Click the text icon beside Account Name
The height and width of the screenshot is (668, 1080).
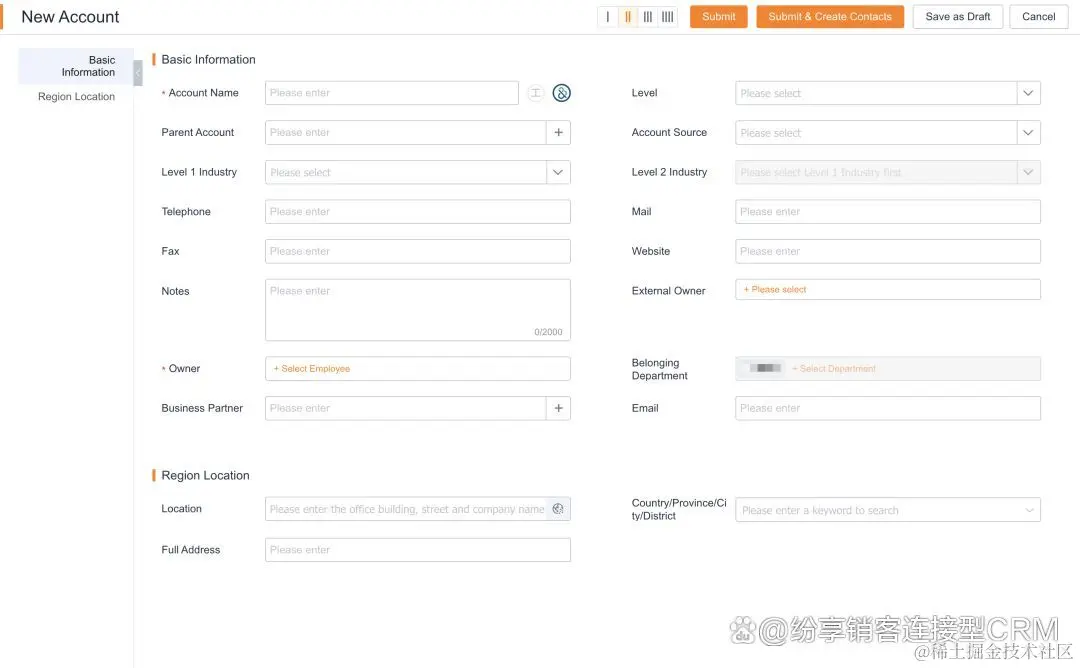[535, 93]
